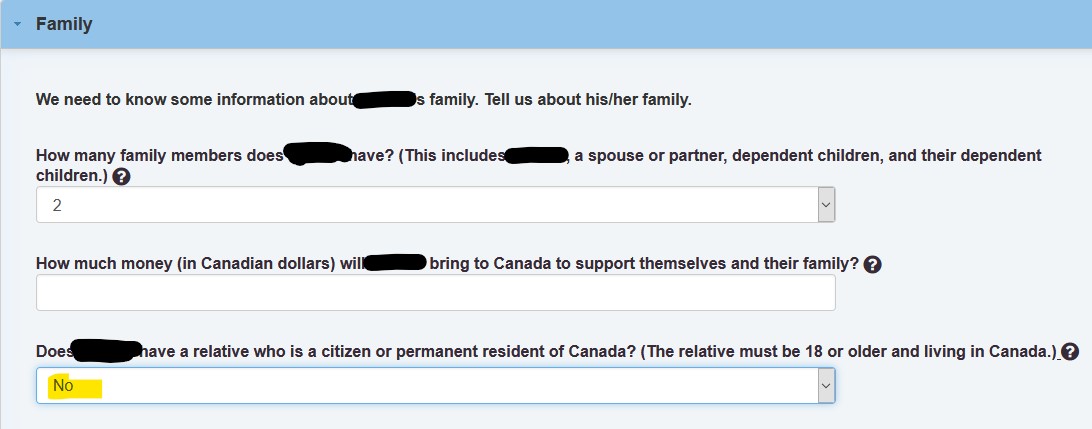
Task: Click the Family section header title
Action: pyautogui.click(x=64, y=24)
